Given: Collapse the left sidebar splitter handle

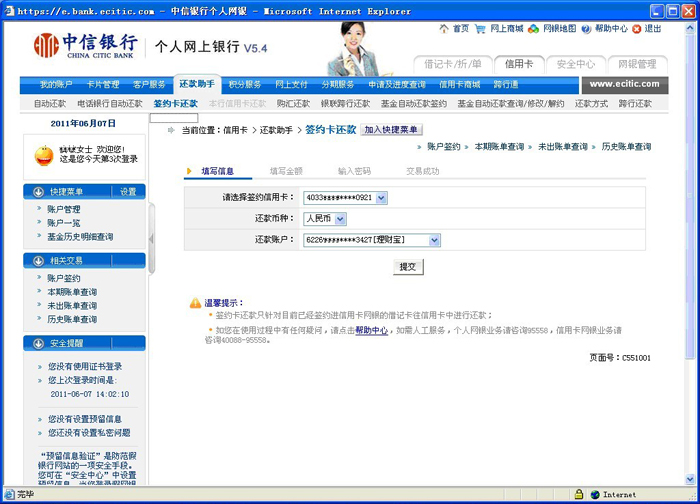Looking at the screenshot, I should (x=152, y=239).
